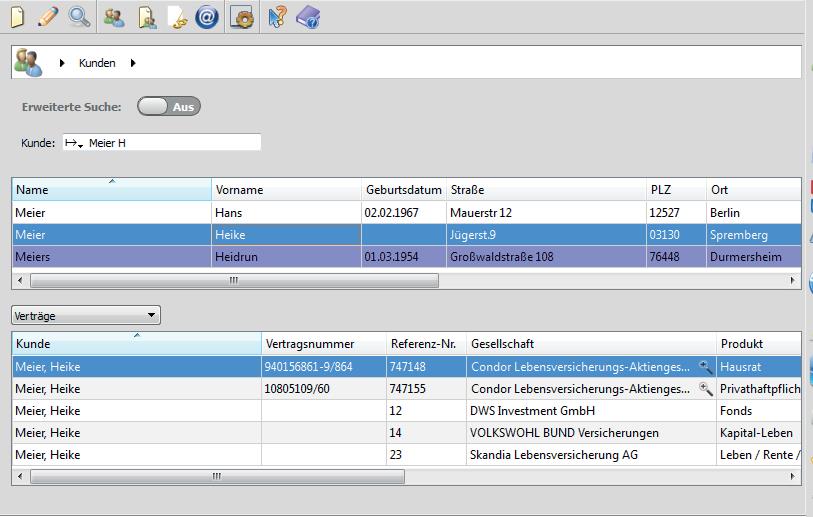Screen dimensions: 813x517
Task: Click the Hausrat product cell
Action: click(x=759, y=367)
